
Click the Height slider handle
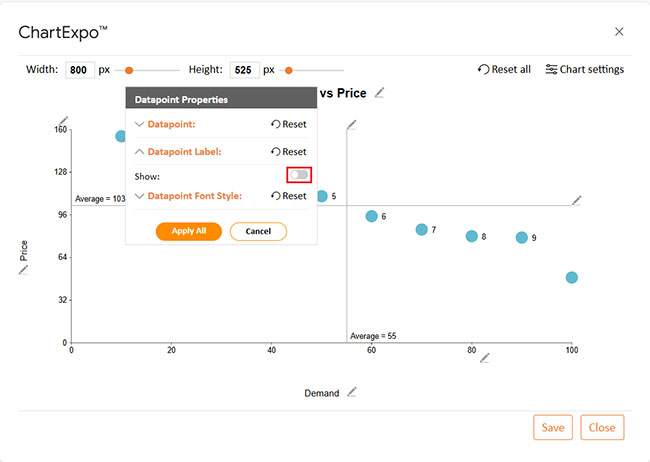[x=289, y=71]
